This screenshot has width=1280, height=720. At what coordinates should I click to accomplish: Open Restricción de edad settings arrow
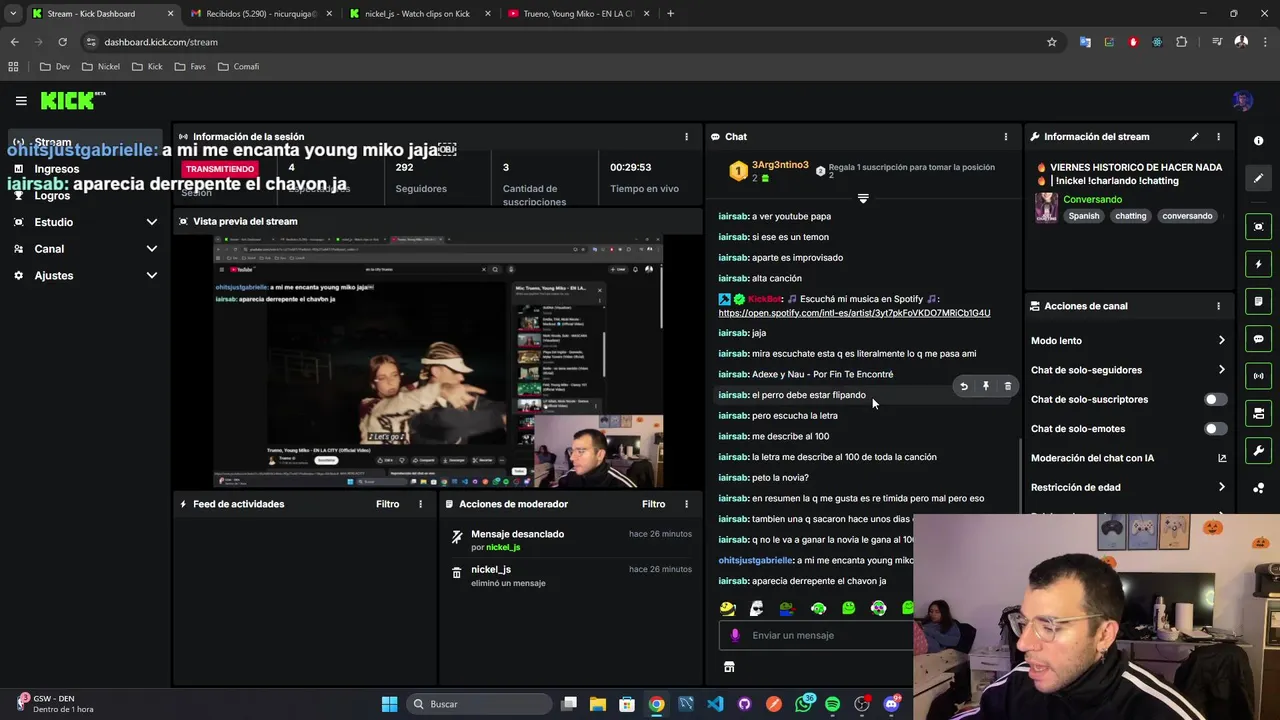(x=1221, y=487)
